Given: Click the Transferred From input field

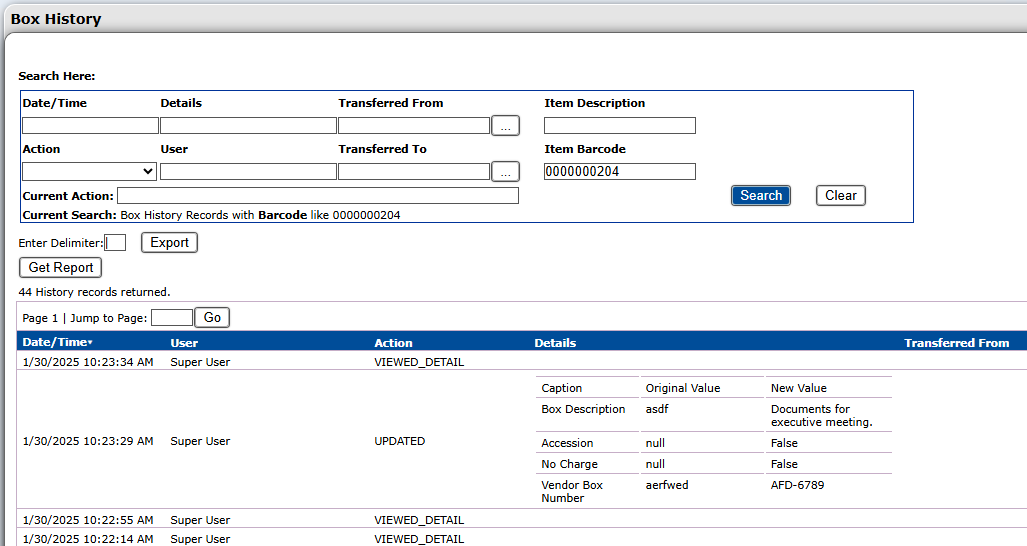Looking at the screenshot, I should click(x=413, y=126).
